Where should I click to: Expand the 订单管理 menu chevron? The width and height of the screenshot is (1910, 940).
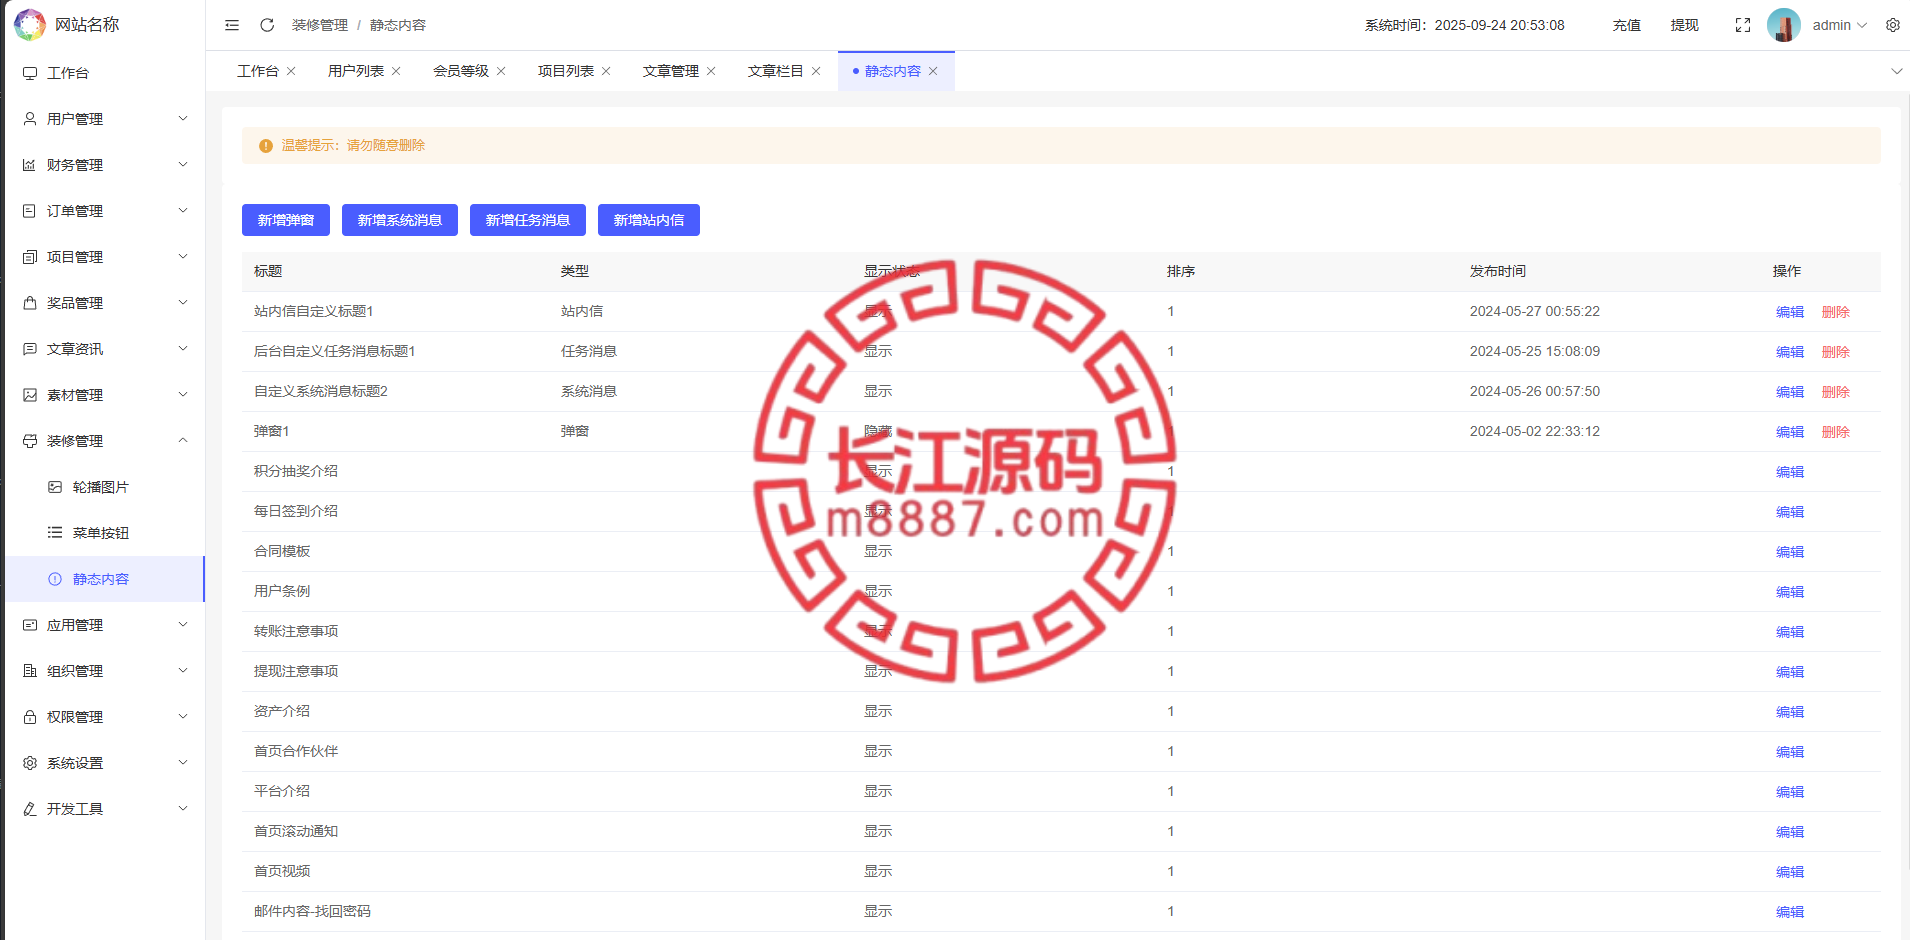pos(183,210)
